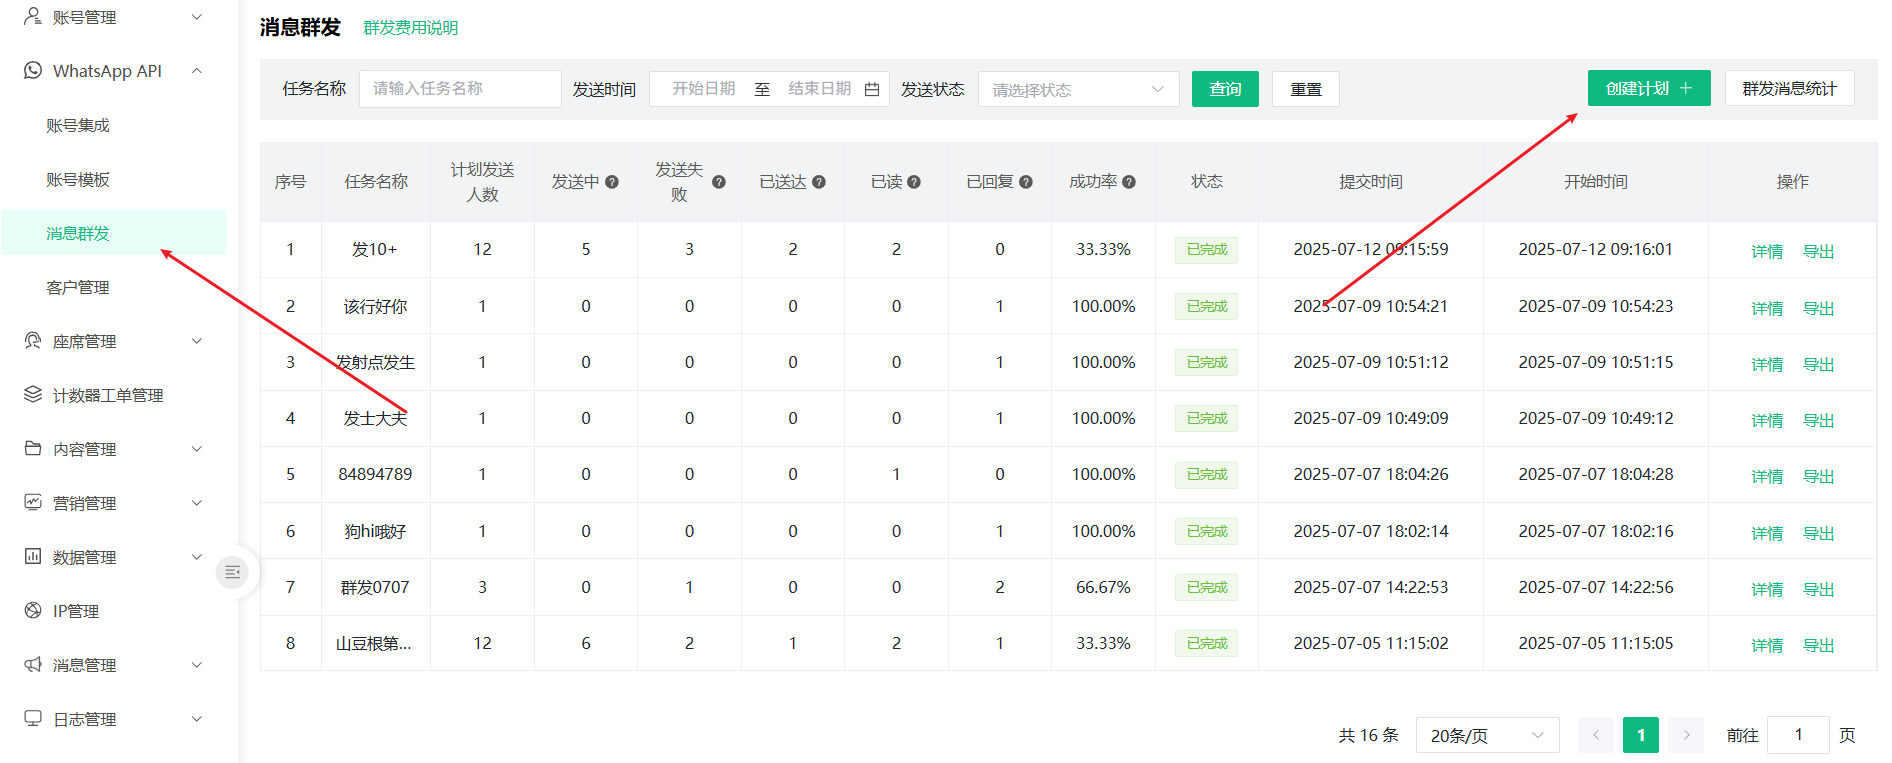Open the 群发费用说明 link
Screen dimensions: 1892x763
[411, 28]
